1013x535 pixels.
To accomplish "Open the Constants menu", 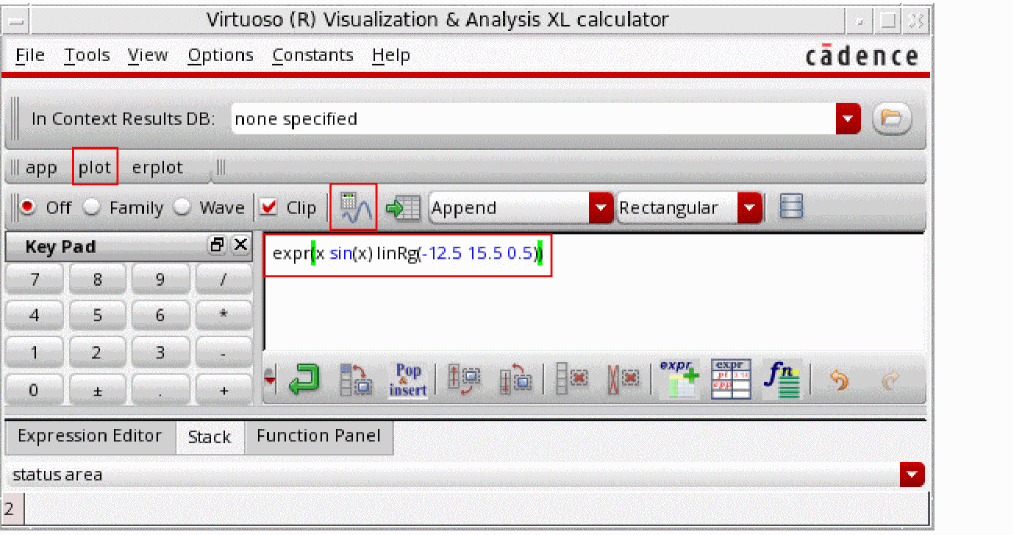I will click(313, 56).
